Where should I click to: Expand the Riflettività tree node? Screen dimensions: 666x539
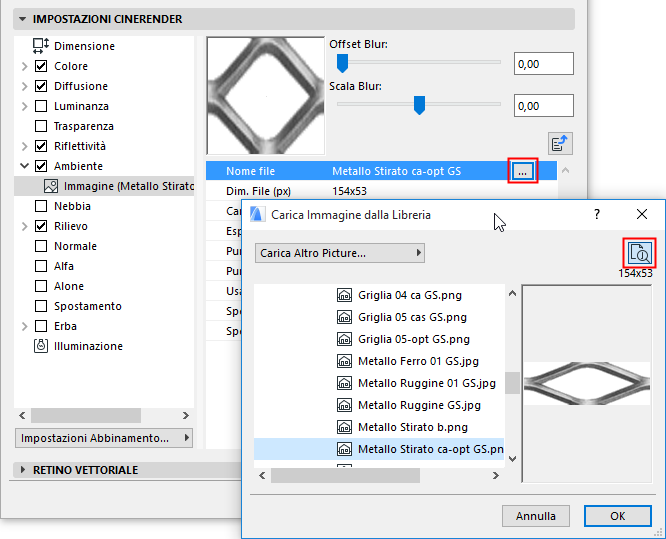(x=25, y=146)
